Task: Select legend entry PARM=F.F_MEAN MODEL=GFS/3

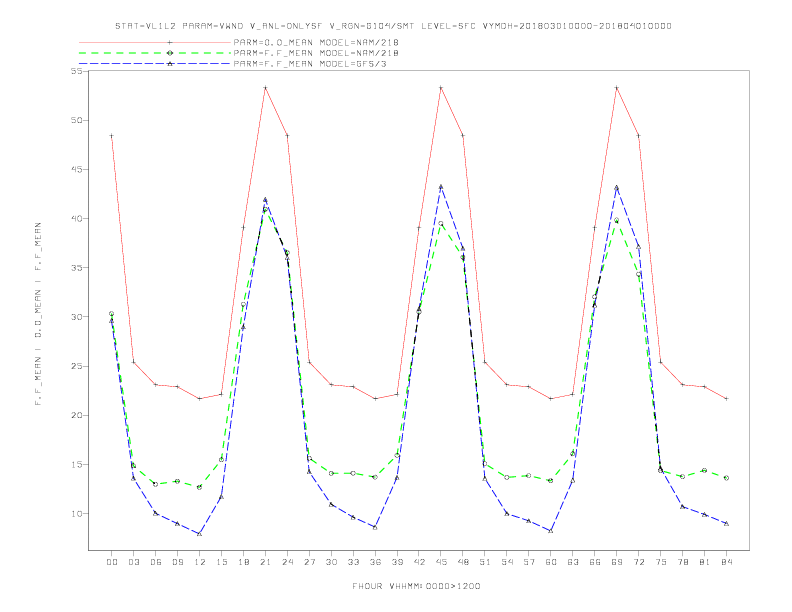Action: coord(310,64)
